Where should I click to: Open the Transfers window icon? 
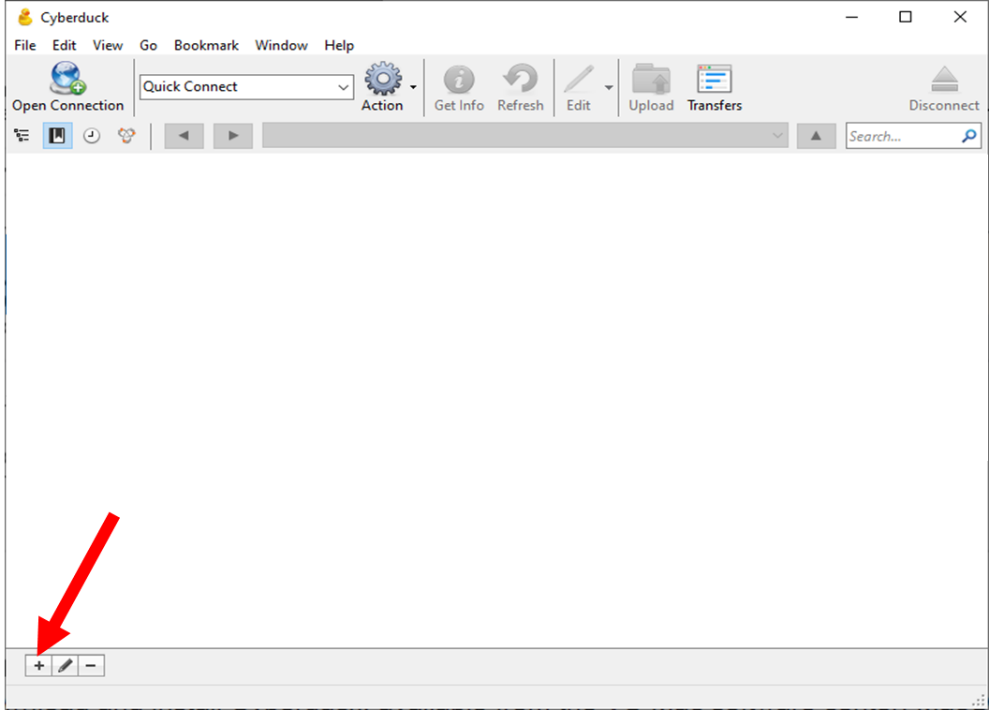point(714,80)
